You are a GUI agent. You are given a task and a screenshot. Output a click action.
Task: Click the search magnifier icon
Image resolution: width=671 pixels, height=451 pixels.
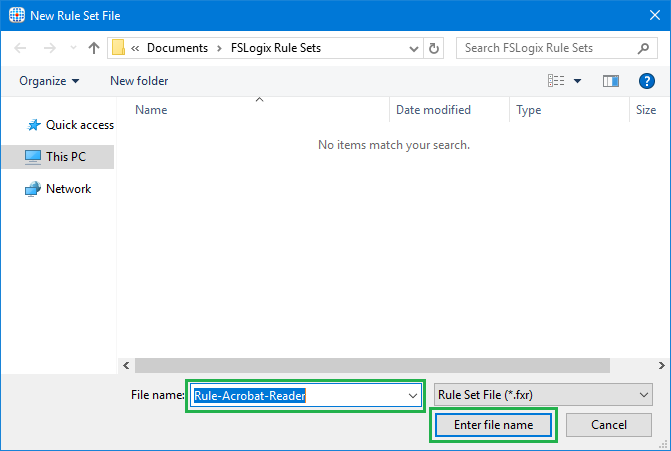click(x=643, y=48)
